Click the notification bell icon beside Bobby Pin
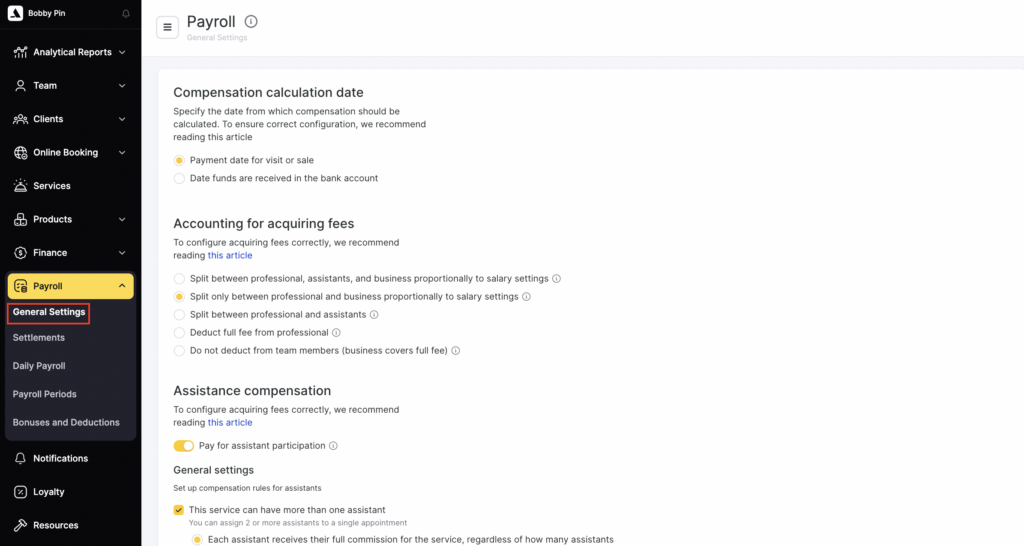This screenshot has height=546, width=1024. (126, 14)
